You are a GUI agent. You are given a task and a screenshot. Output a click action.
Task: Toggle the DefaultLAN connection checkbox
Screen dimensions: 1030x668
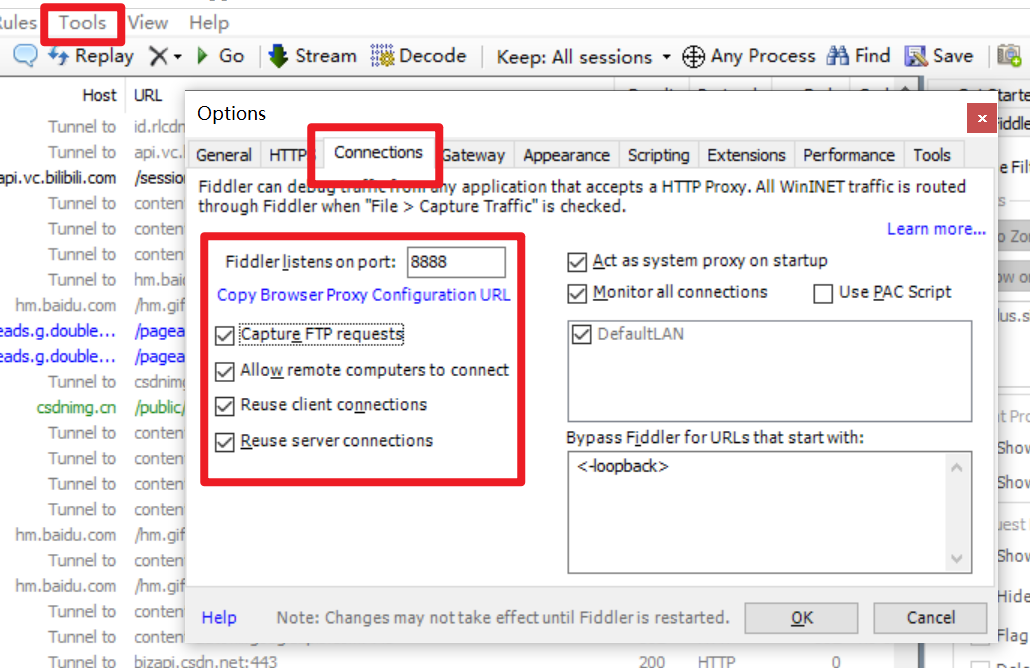click(x=581, y=334)
